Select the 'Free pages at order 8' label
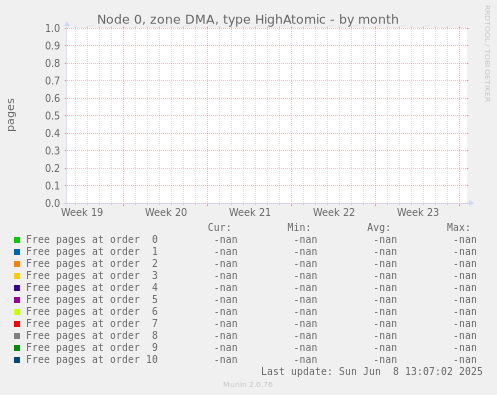Screen dimensions: 497x395 [x=92, y=336]
